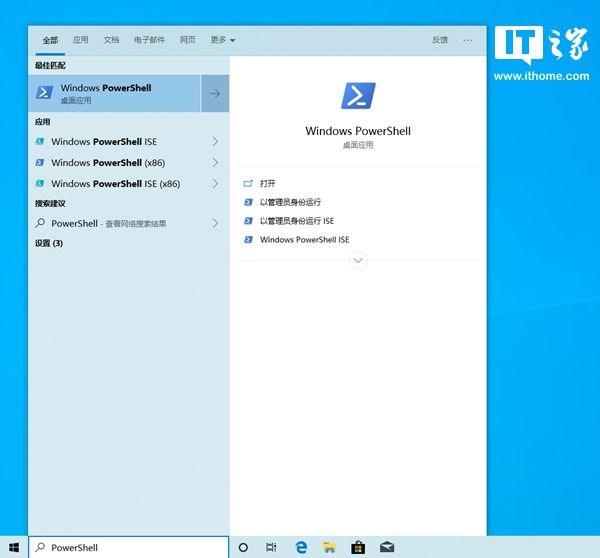This screenshot has height=558, width=600.
Task: Select the 全部 tab
Action: 50,40
